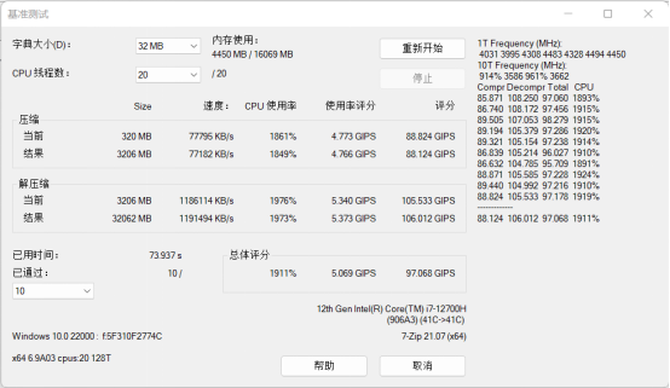Viewport: 670px width, 388px height.
Task: Expand the CPU threads dropdown showing 20
Action: pos(168,75)
